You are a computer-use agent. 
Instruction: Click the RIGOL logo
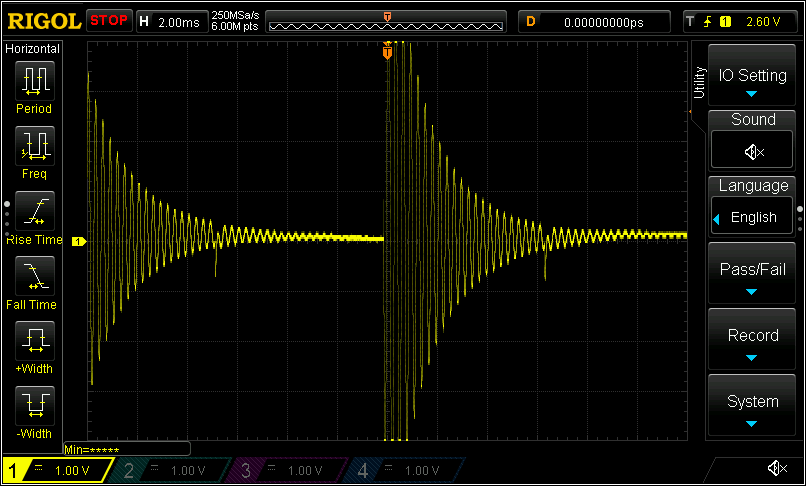coord(43,21)
